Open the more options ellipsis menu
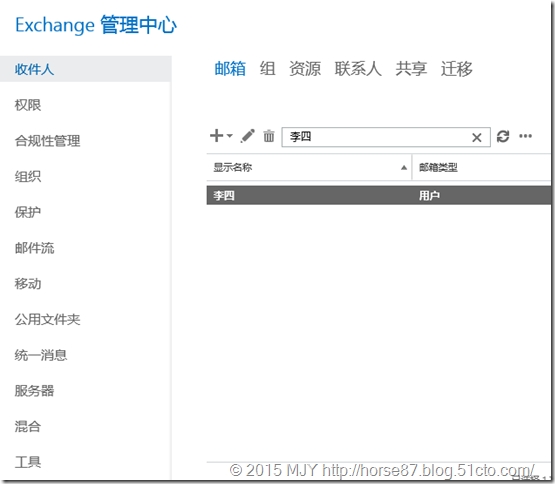Viewport: 555px width, 484px height. 525,136
